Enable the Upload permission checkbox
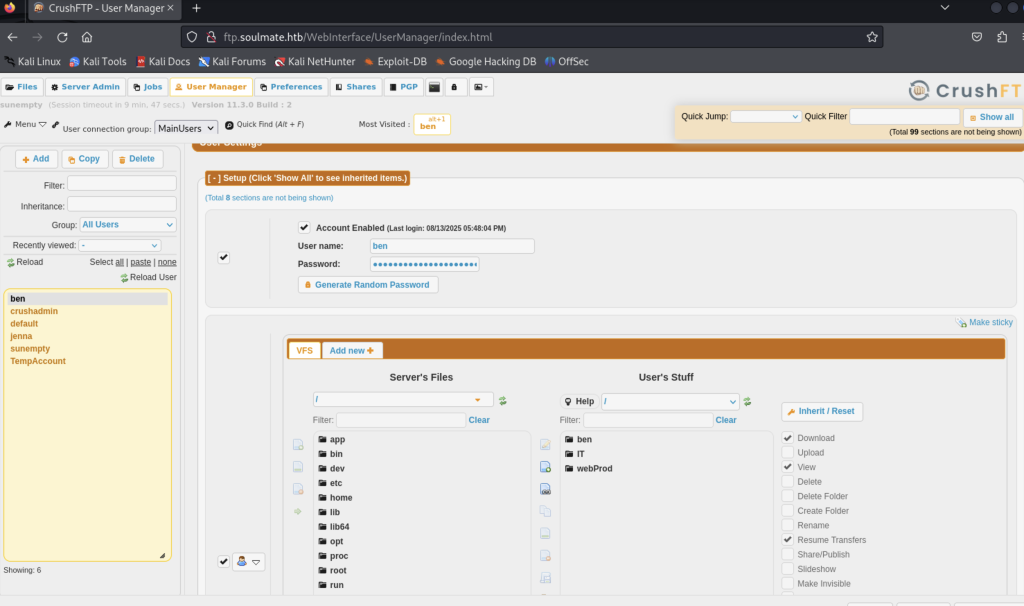 click(788, 453)
